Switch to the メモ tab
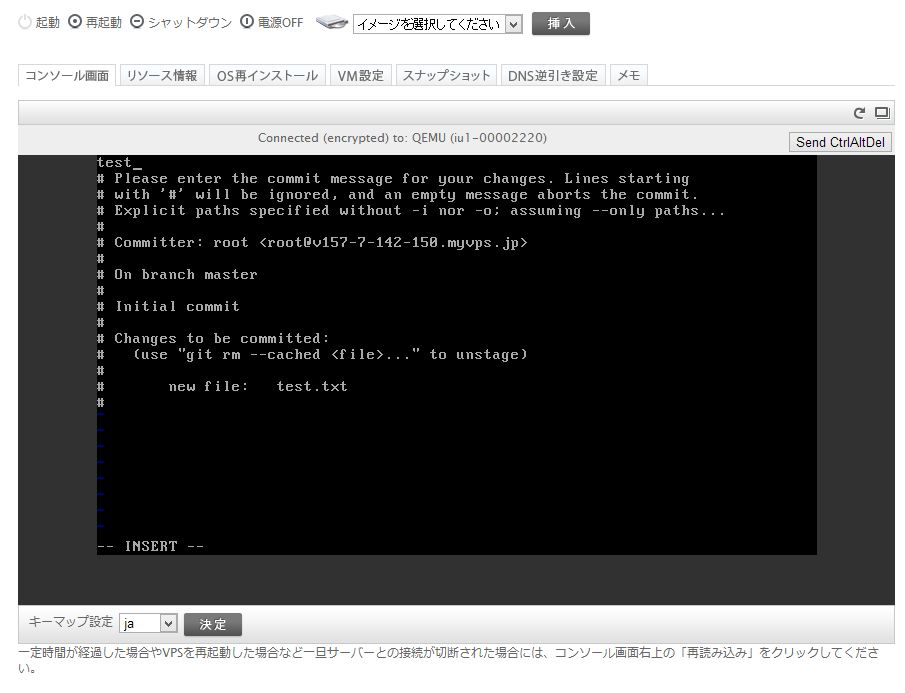Image resolution: width=905 pixels, height=693 pixels. tap(629, 76)
